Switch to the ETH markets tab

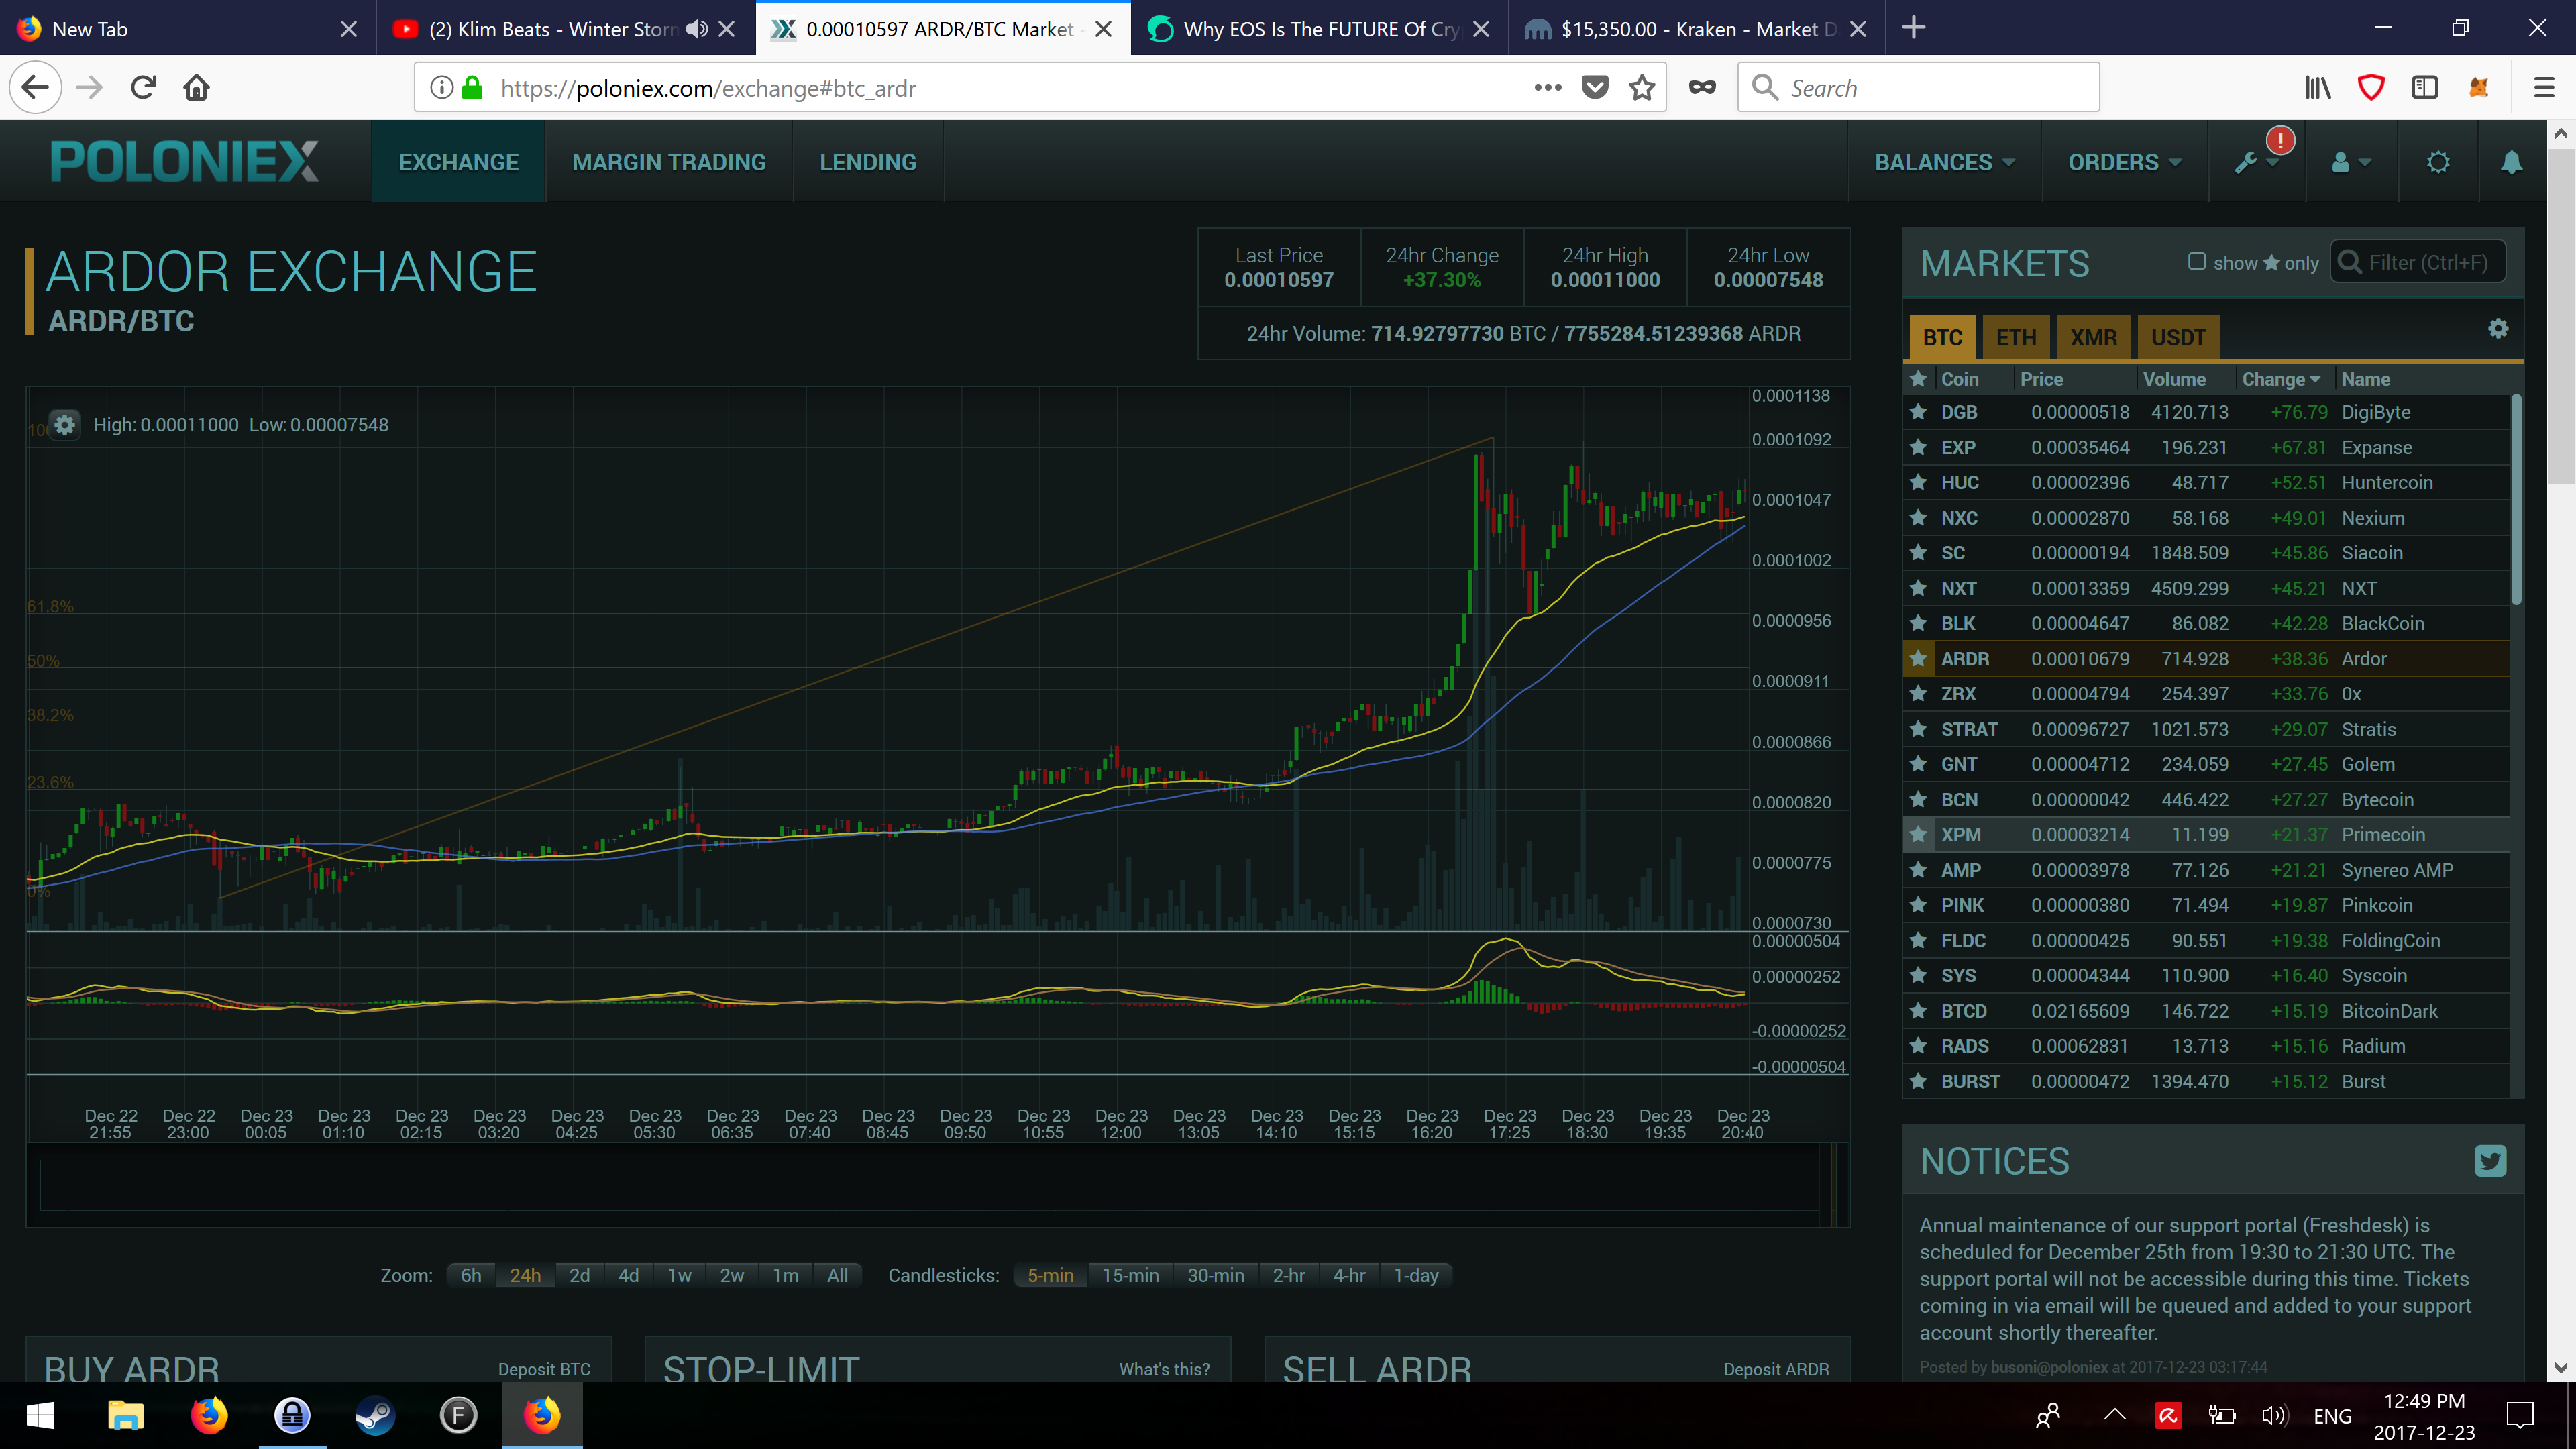[x=2015, y=338]
